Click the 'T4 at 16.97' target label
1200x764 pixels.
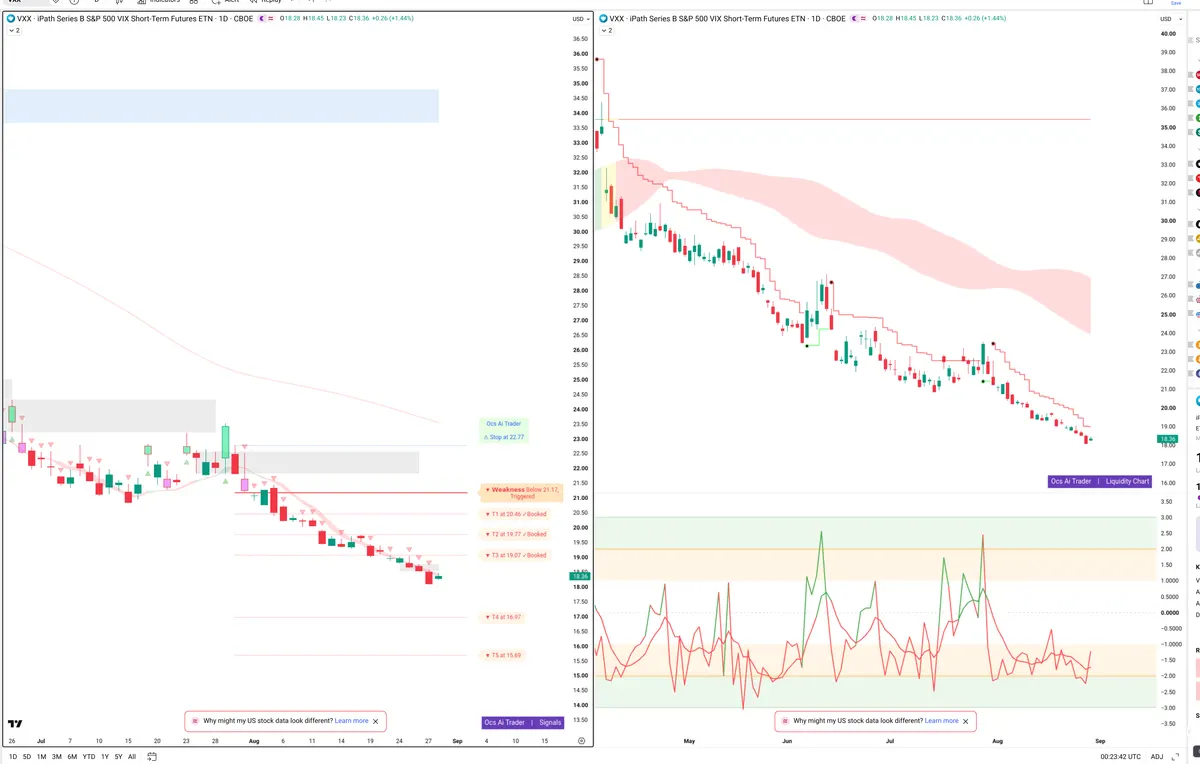(503, 617)
